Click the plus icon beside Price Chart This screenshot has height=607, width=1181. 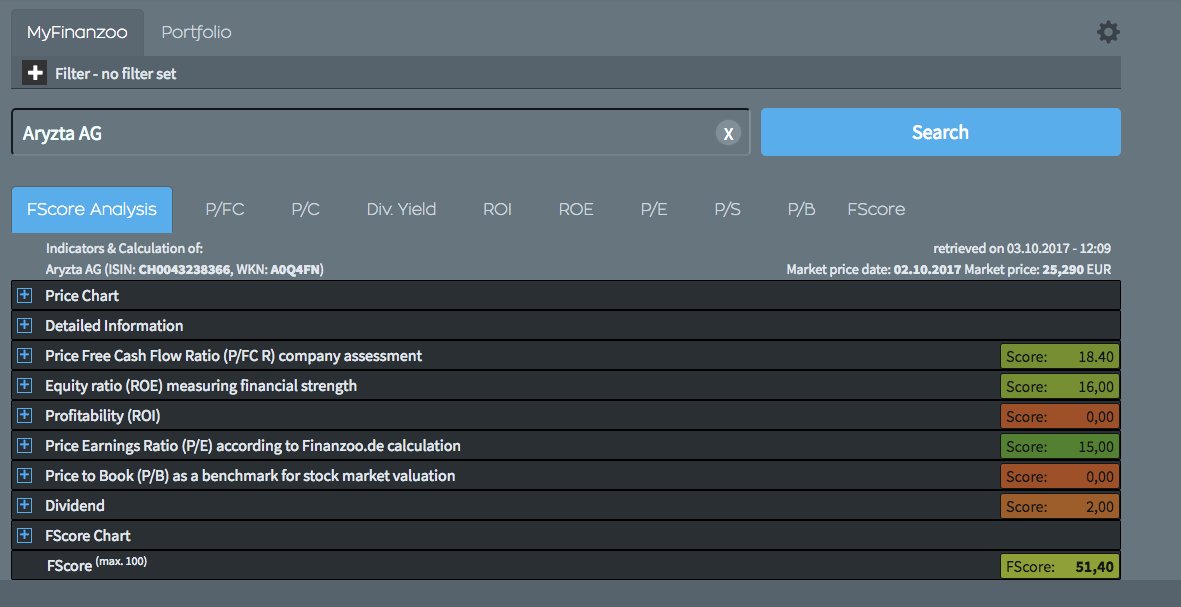(x=23, y=295)
